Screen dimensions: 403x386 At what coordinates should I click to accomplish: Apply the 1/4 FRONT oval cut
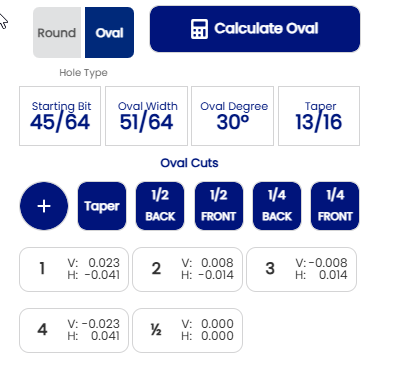point(335,206)
